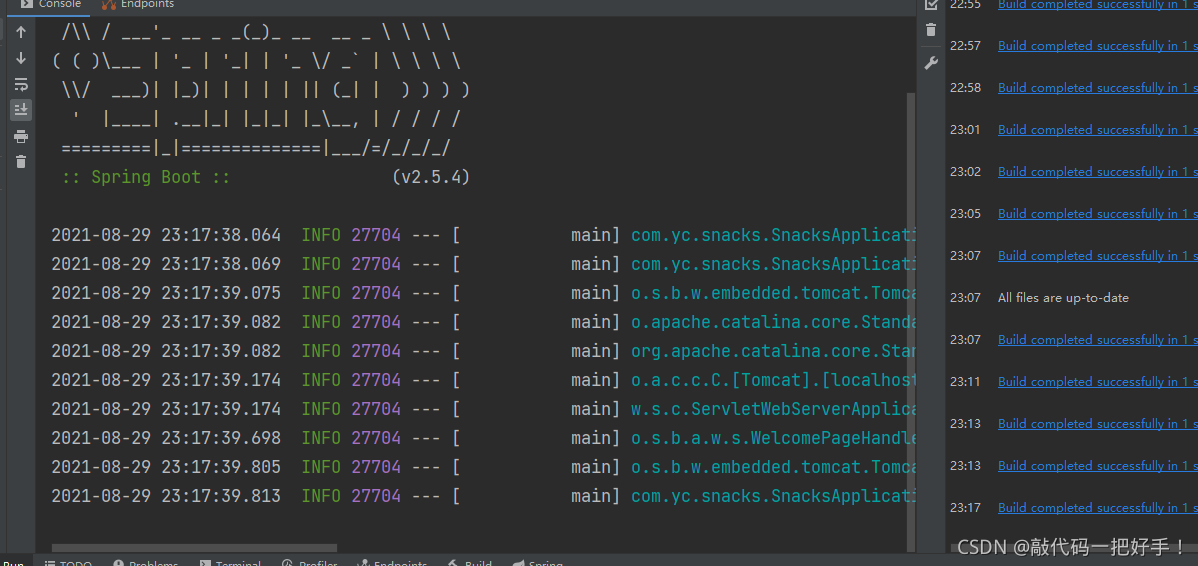Image resolution: width=1198 pixels, height=566 pixels.
Task: Click the 'o.apache.catalina.core.Standa' logger name
Action: point(773,322)
